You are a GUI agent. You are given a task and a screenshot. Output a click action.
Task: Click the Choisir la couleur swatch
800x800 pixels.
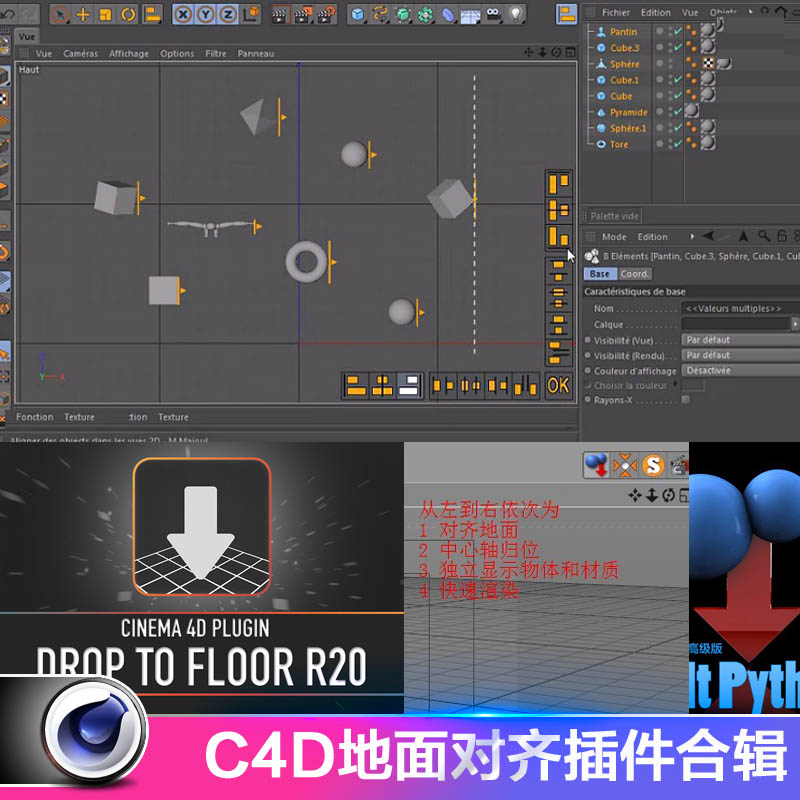point(693,385)
